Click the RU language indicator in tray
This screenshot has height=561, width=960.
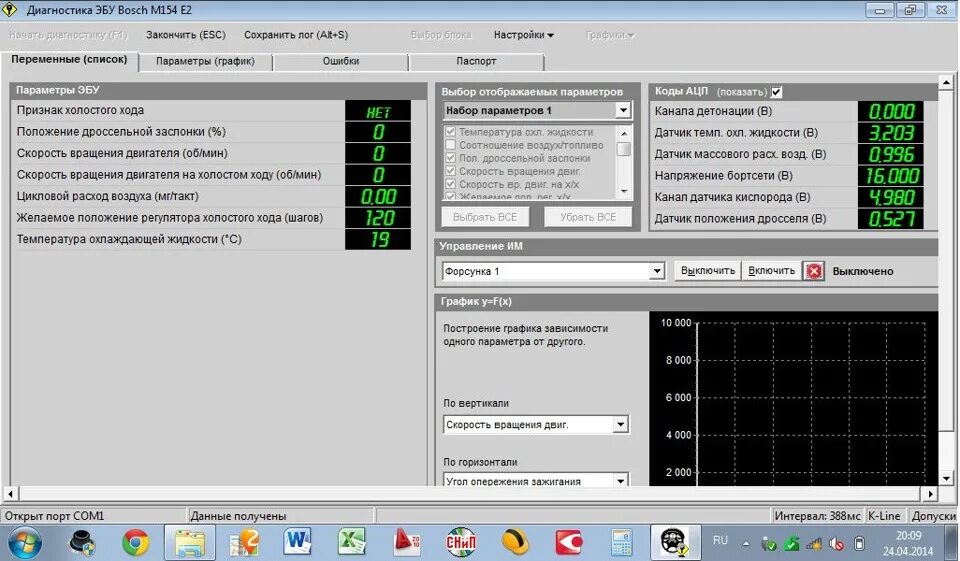720,540
